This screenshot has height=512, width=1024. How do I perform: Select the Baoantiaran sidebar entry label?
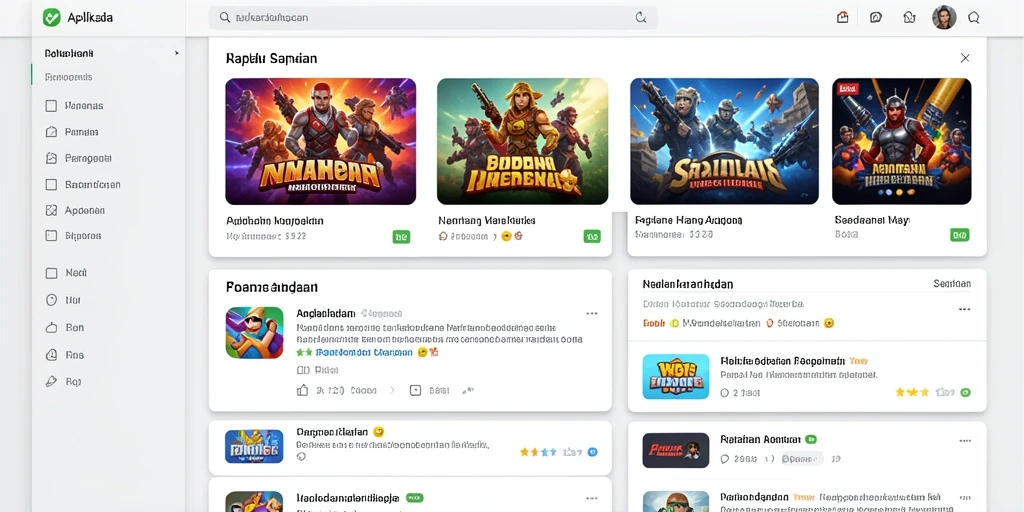(x=93, y=185)
